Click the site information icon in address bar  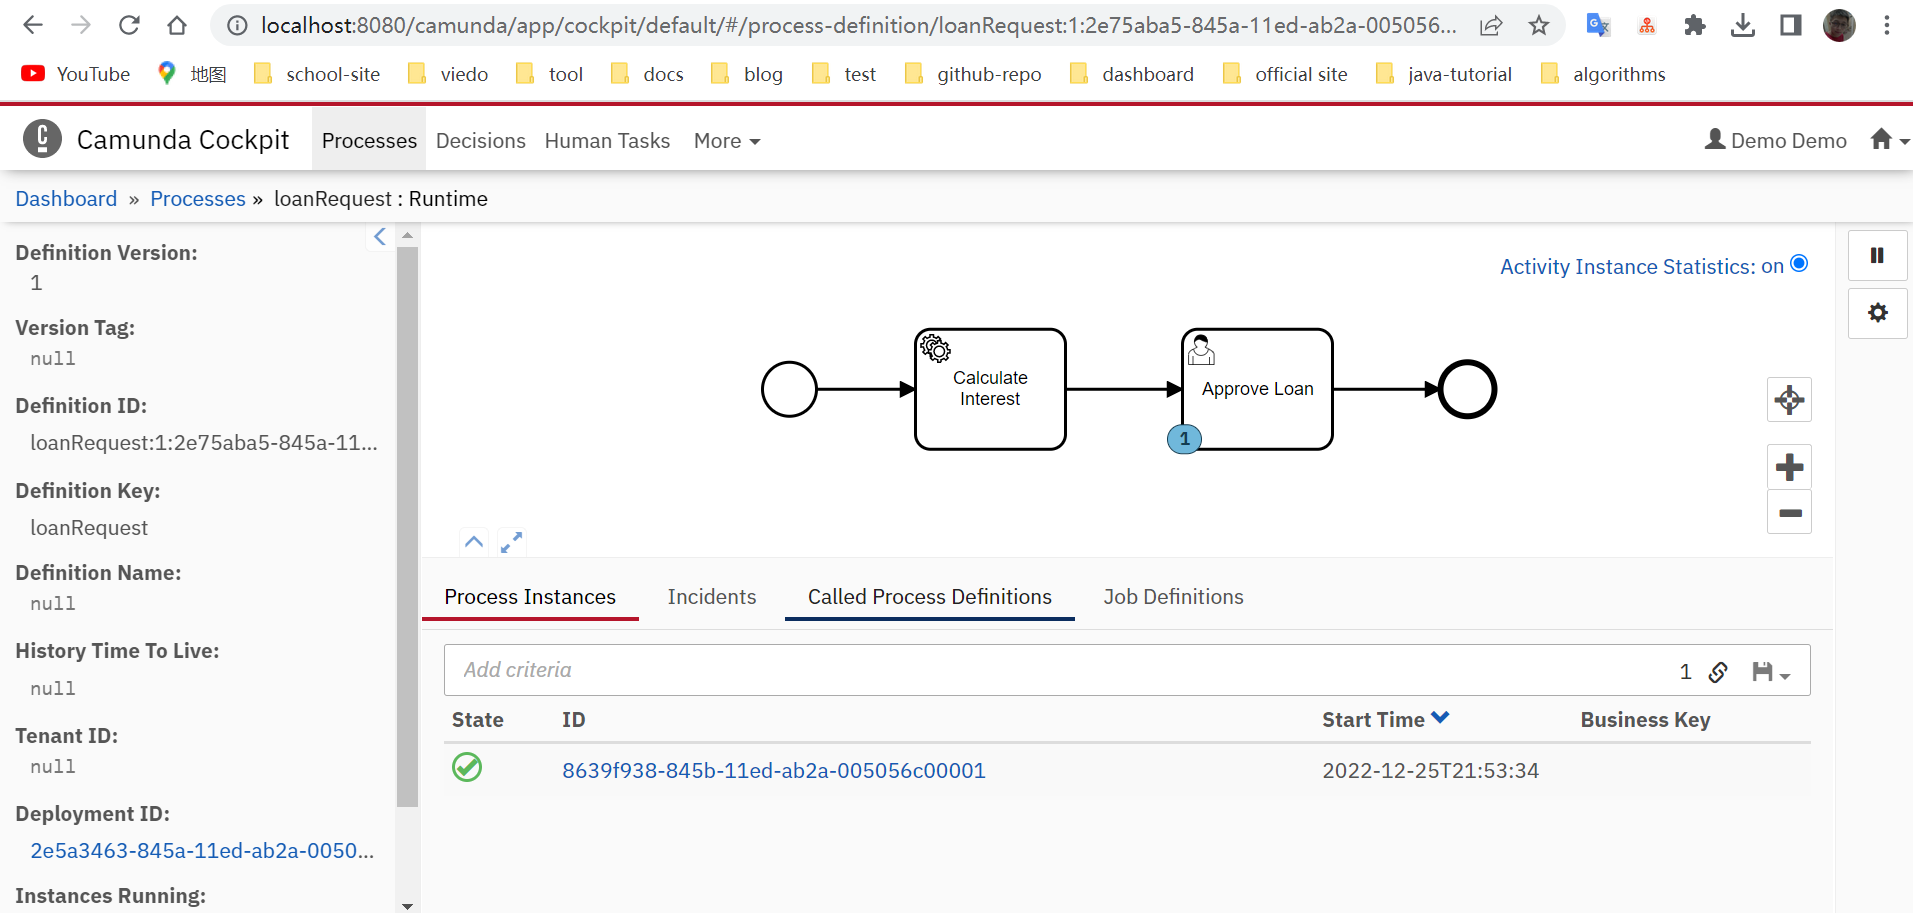237,26
